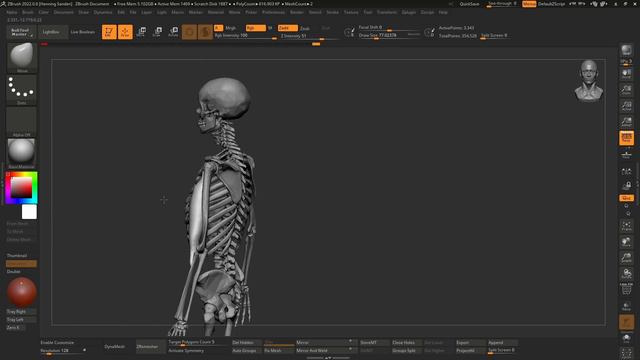The height and width of the screenshot is (360, 640).
Task: Open the Brush menu
Action: coord(28,13)
